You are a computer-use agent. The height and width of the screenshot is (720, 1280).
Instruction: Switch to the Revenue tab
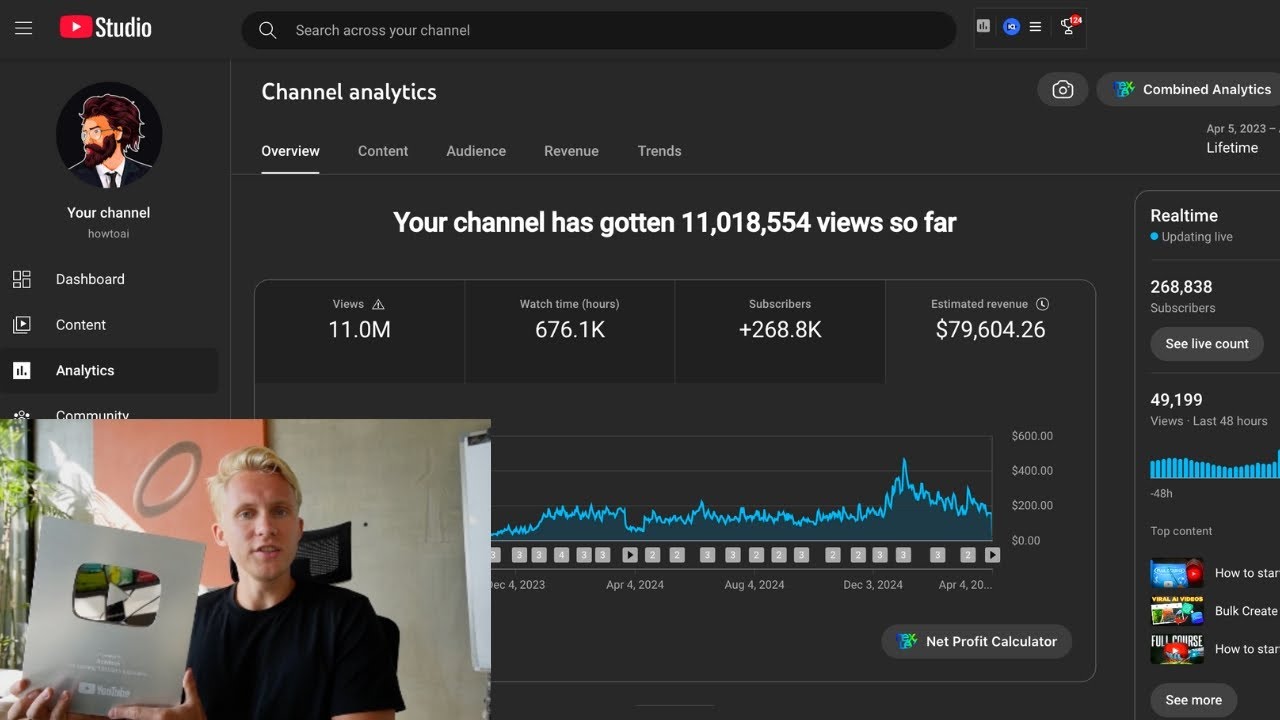571,151
